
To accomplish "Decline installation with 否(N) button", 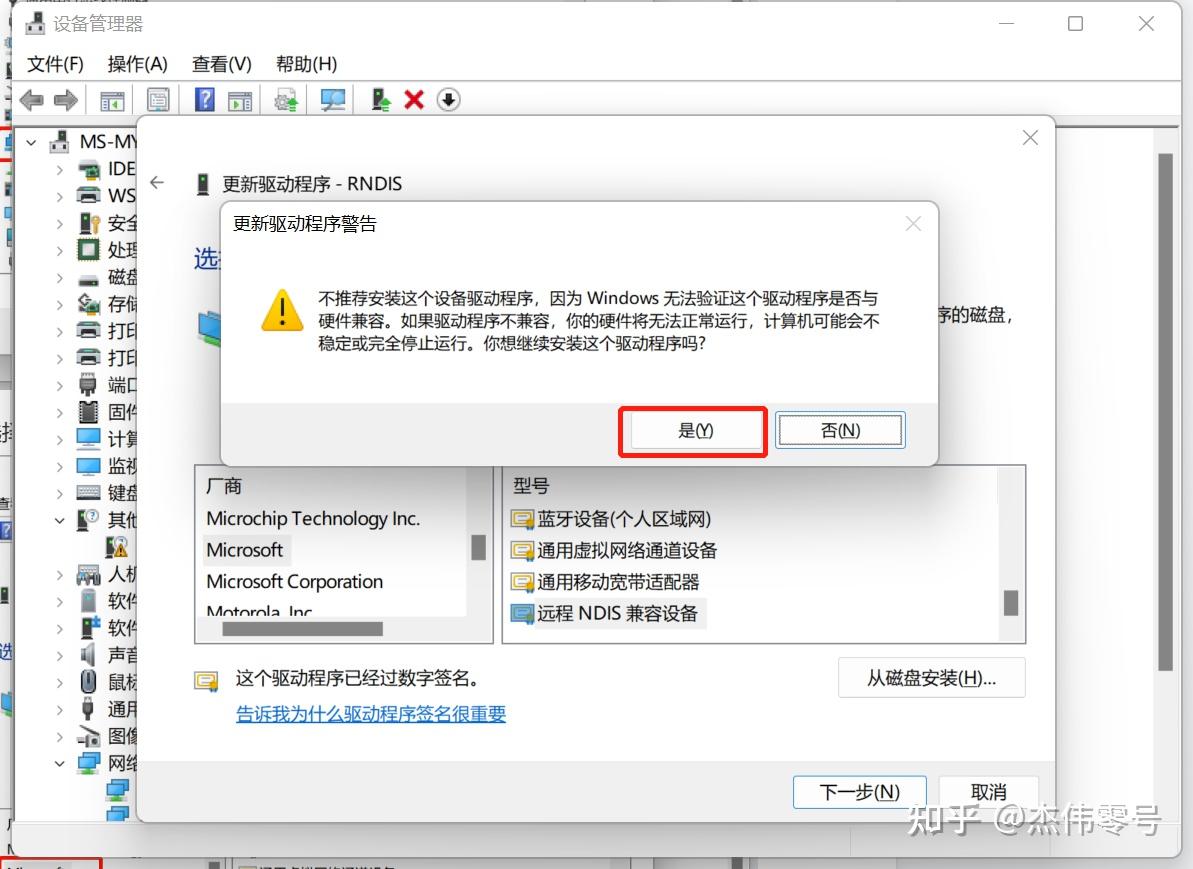I will click(x=840, y=431).
